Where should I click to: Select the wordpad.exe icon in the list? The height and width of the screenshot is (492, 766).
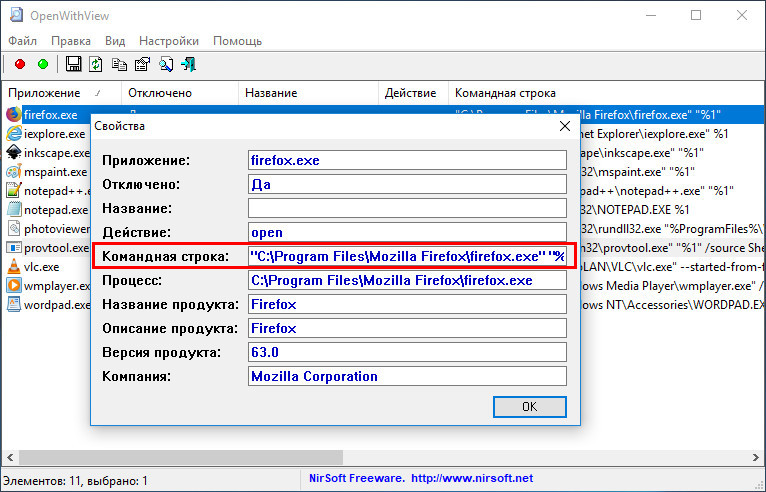point(14,304)
